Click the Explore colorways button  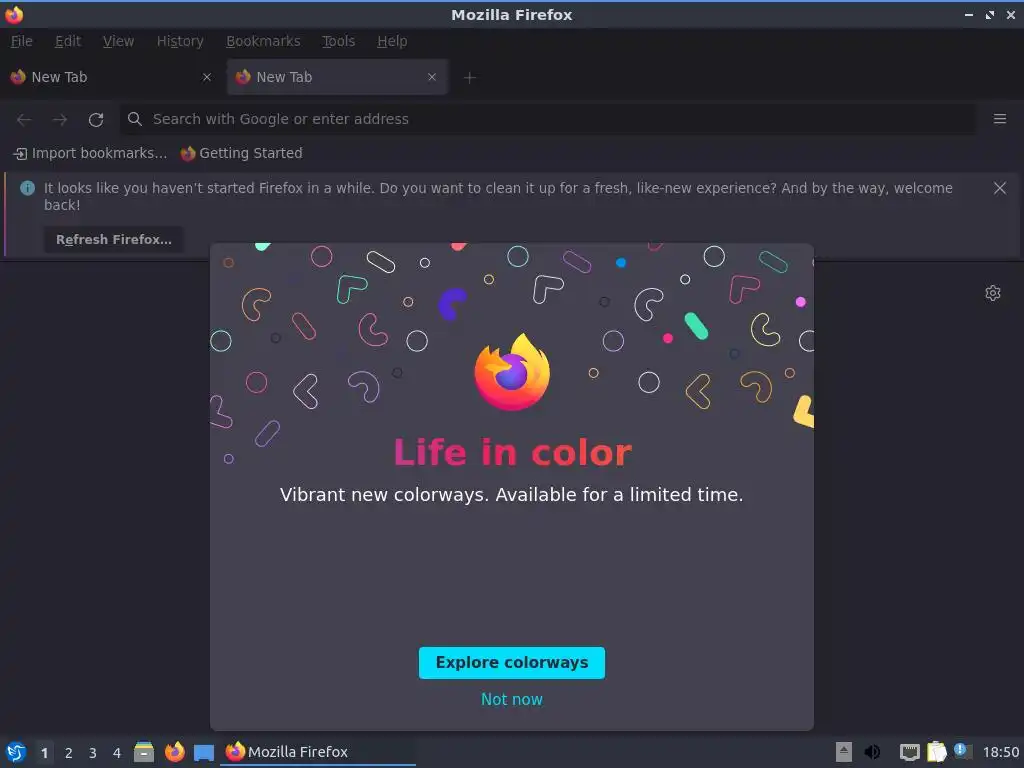(512, 663)
